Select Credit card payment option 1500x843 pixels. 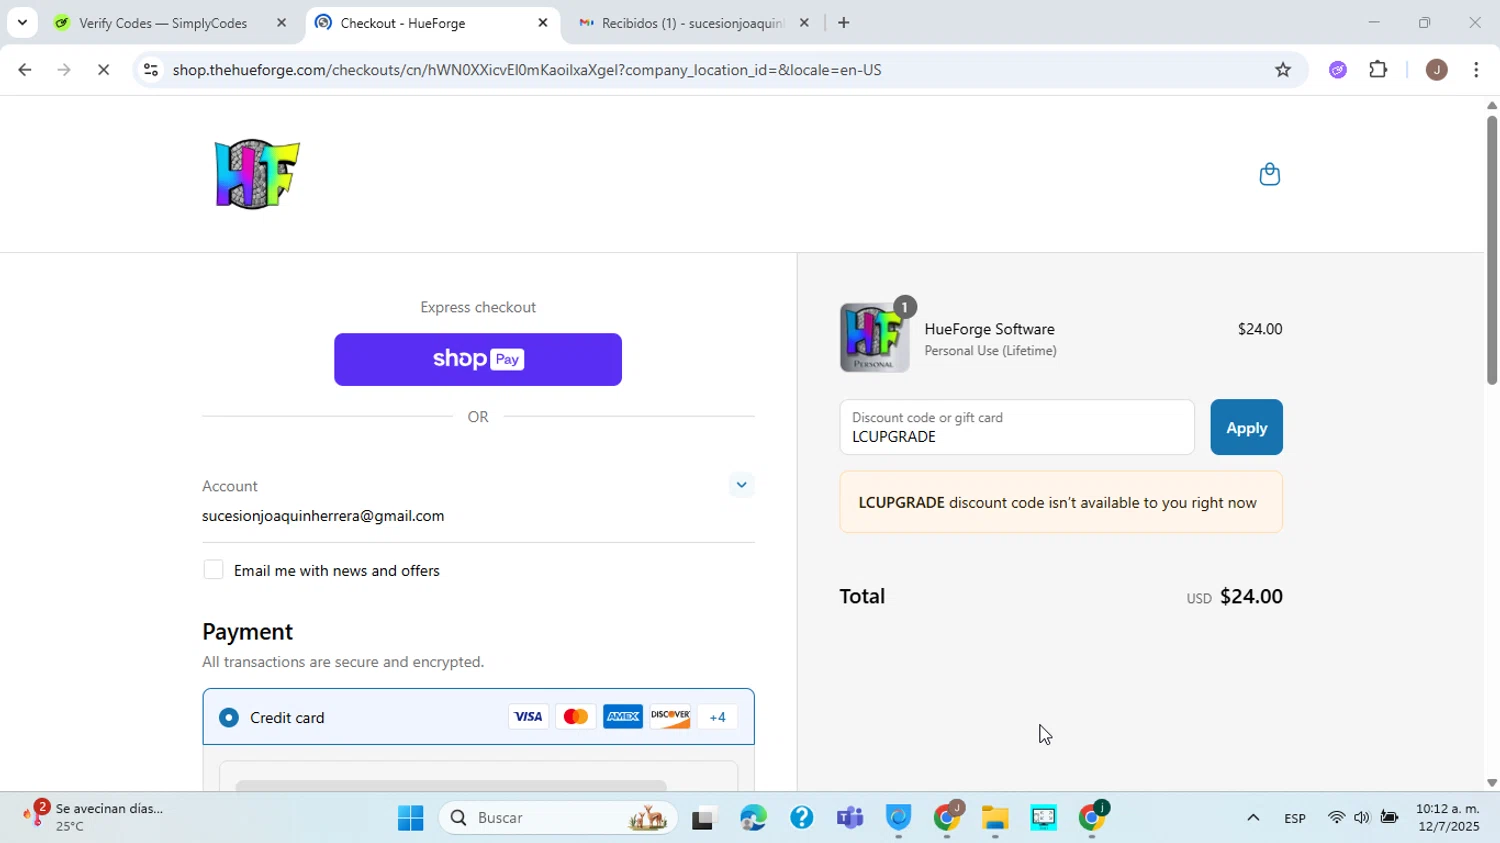229,717
